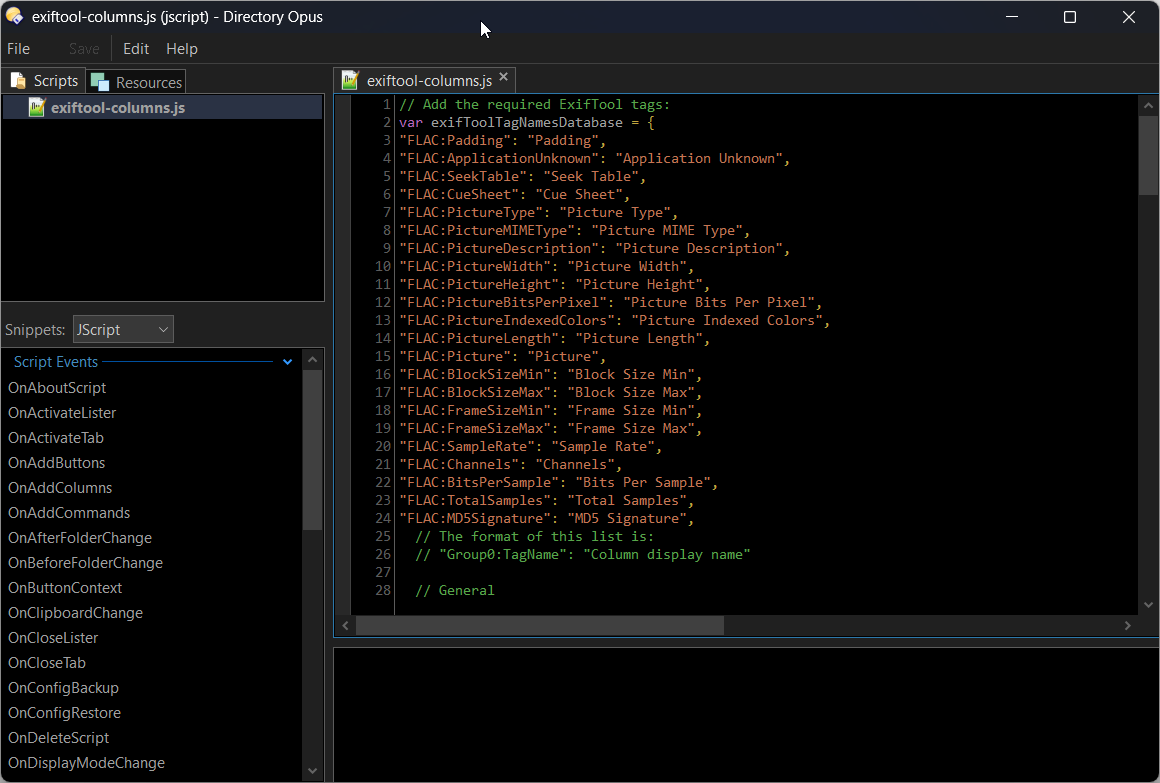The height and width of the screenshot is (783, 1160).
Task: Click the Resources tab icon
Action: [x=99, y=81]
